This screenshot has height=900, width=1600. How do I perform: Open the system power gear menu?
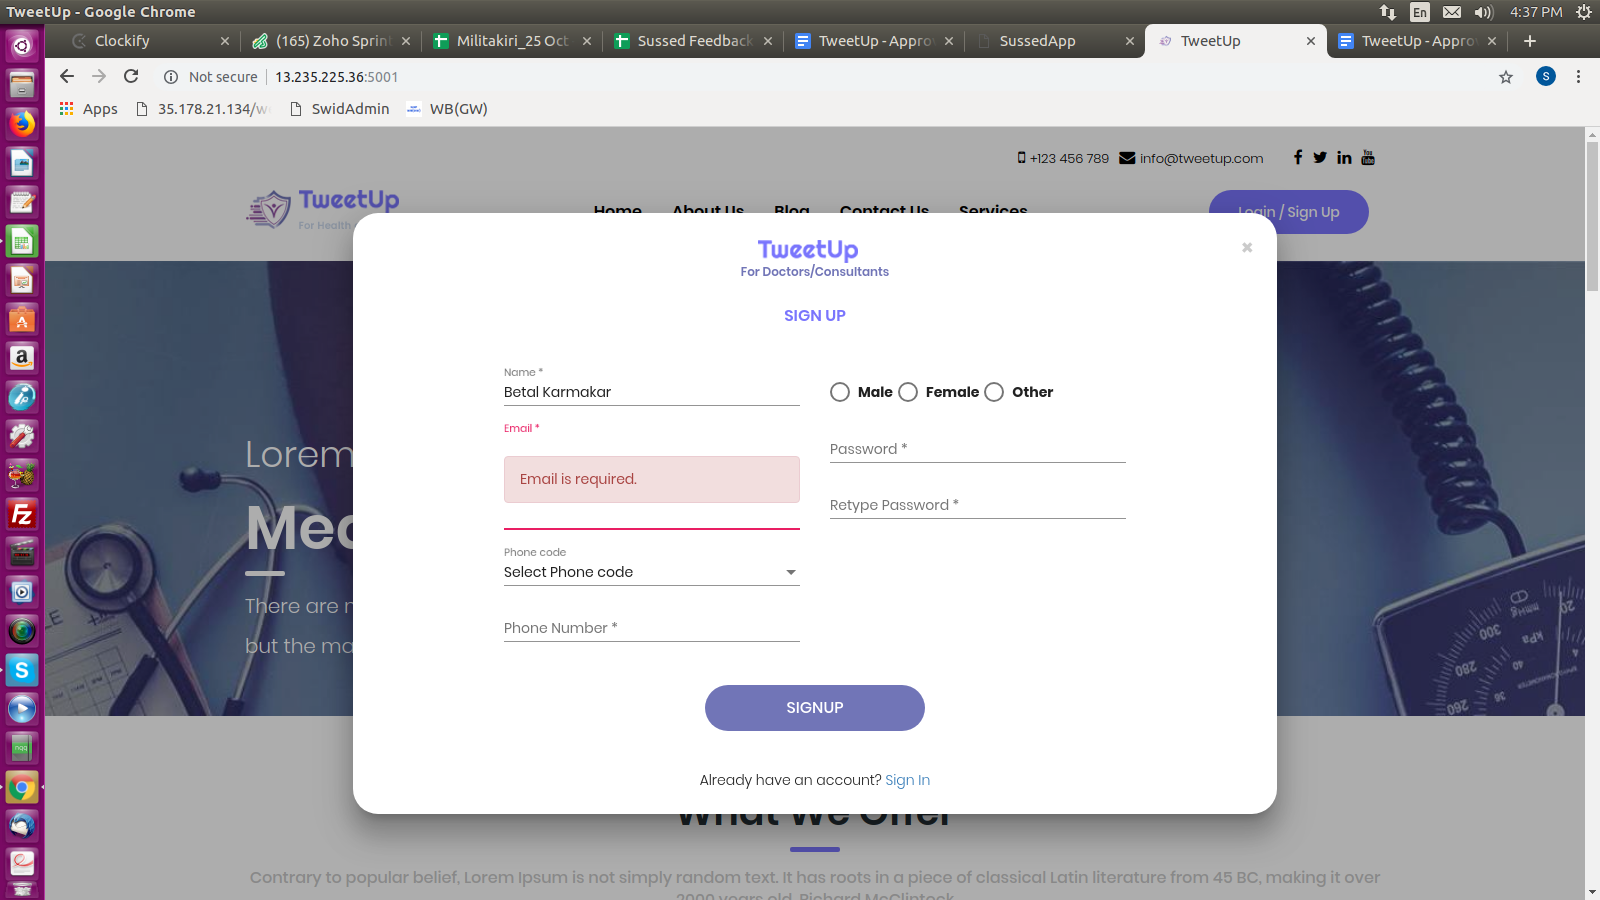1584,12
